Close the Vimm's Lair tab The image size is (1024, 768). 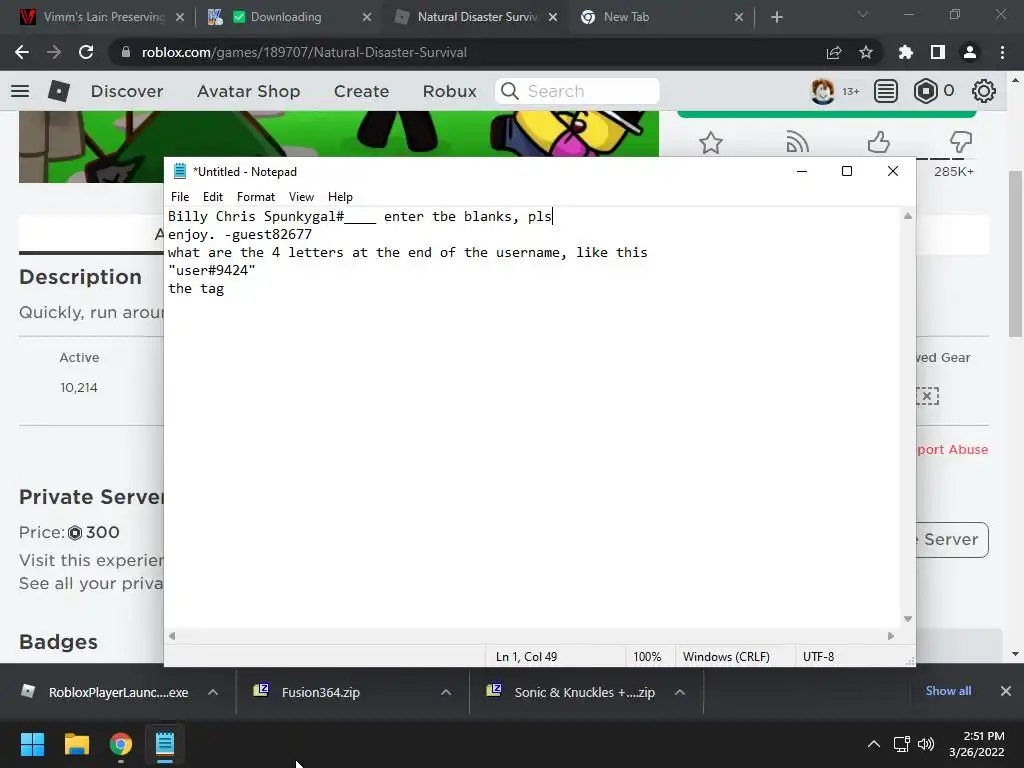click(180, 17)
